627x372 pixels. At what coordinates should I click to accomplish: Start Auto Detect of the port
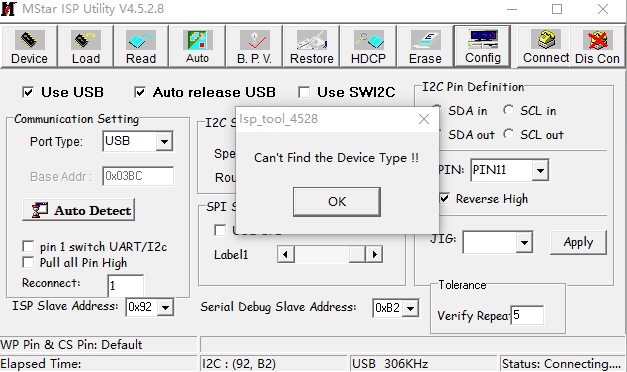point(78,210)
